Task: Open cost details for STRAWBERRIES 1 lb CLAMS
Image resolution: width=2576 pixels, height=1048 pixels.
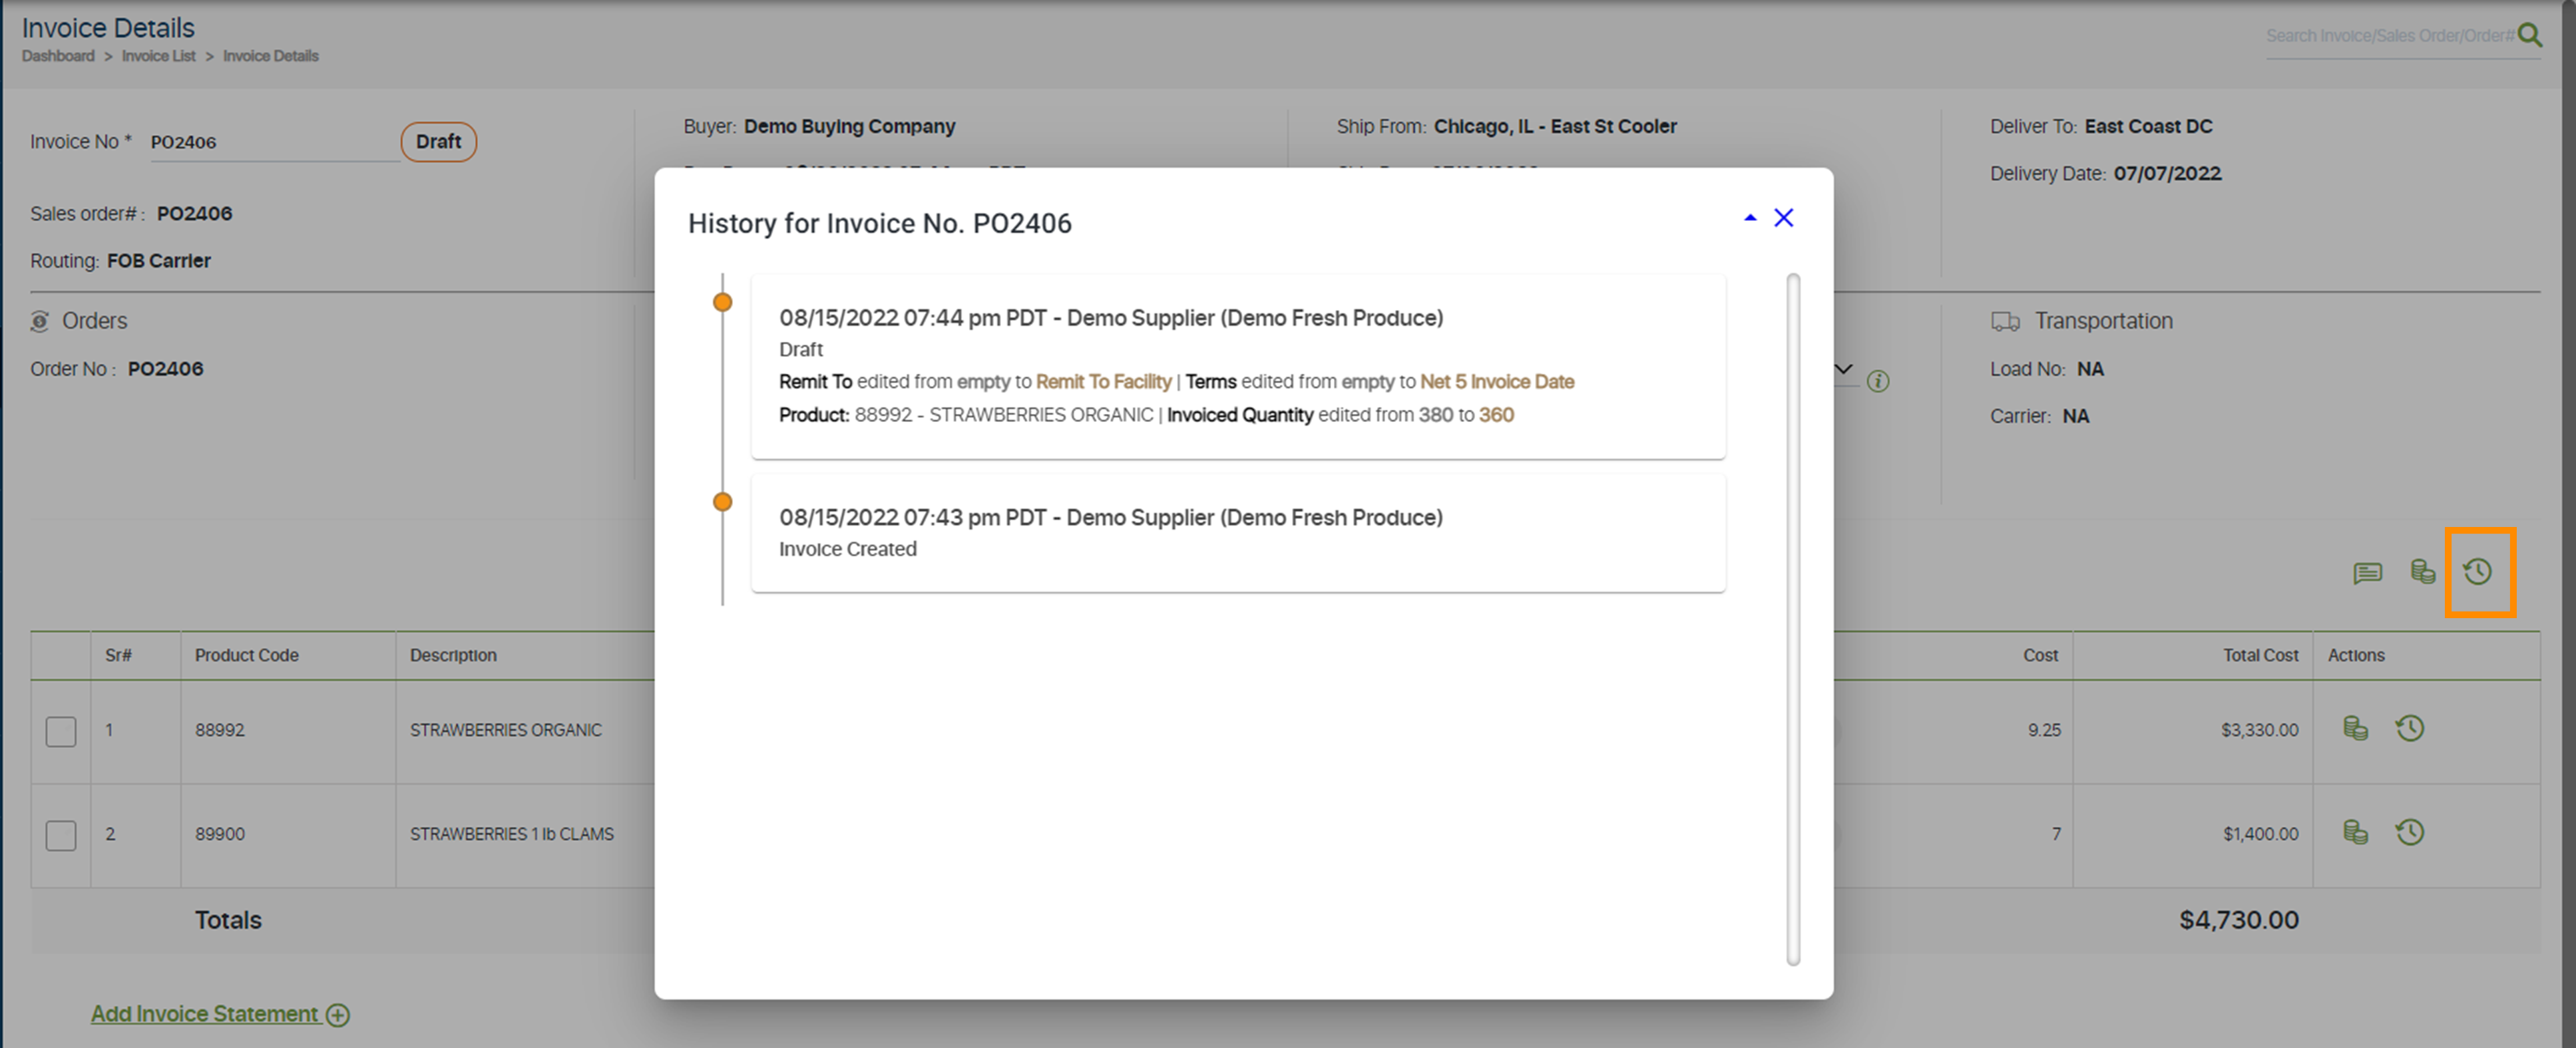Action: click(x=2355, y=832)
